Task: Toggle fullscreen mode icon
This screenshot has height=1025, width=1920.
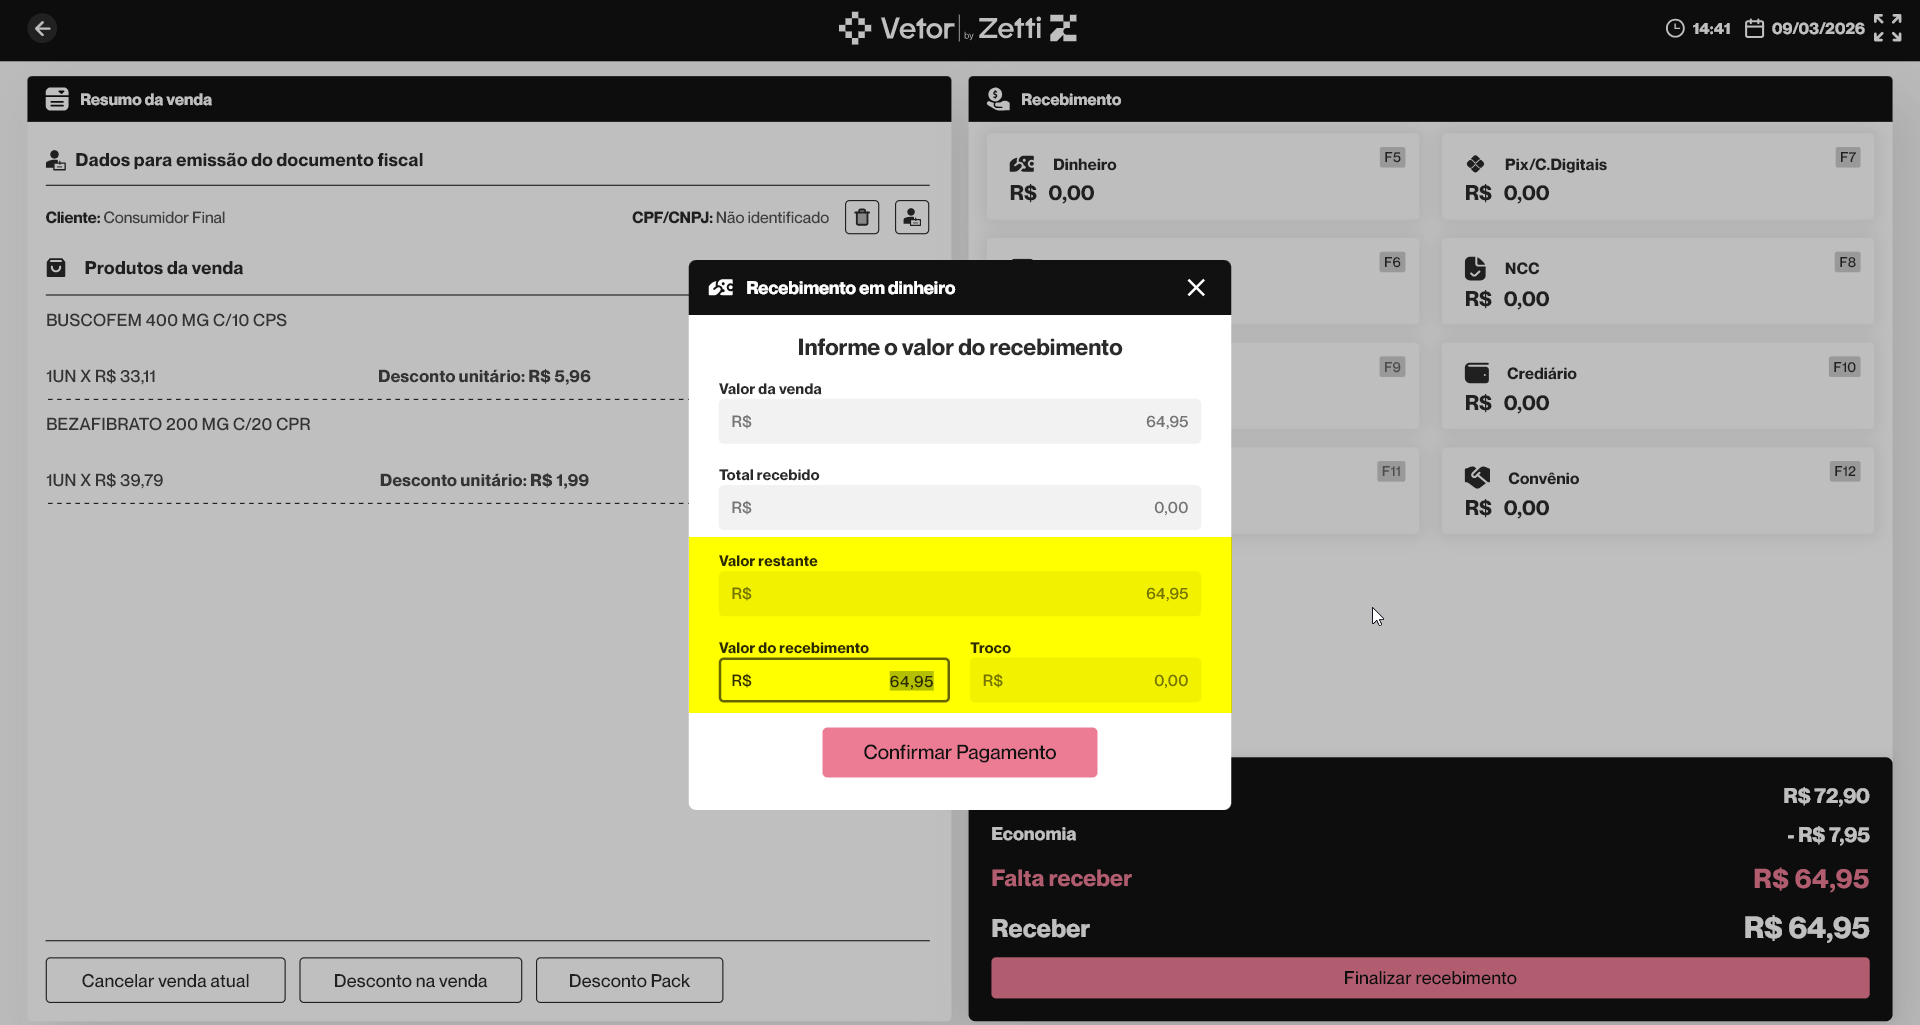Action: point(1887,28)
